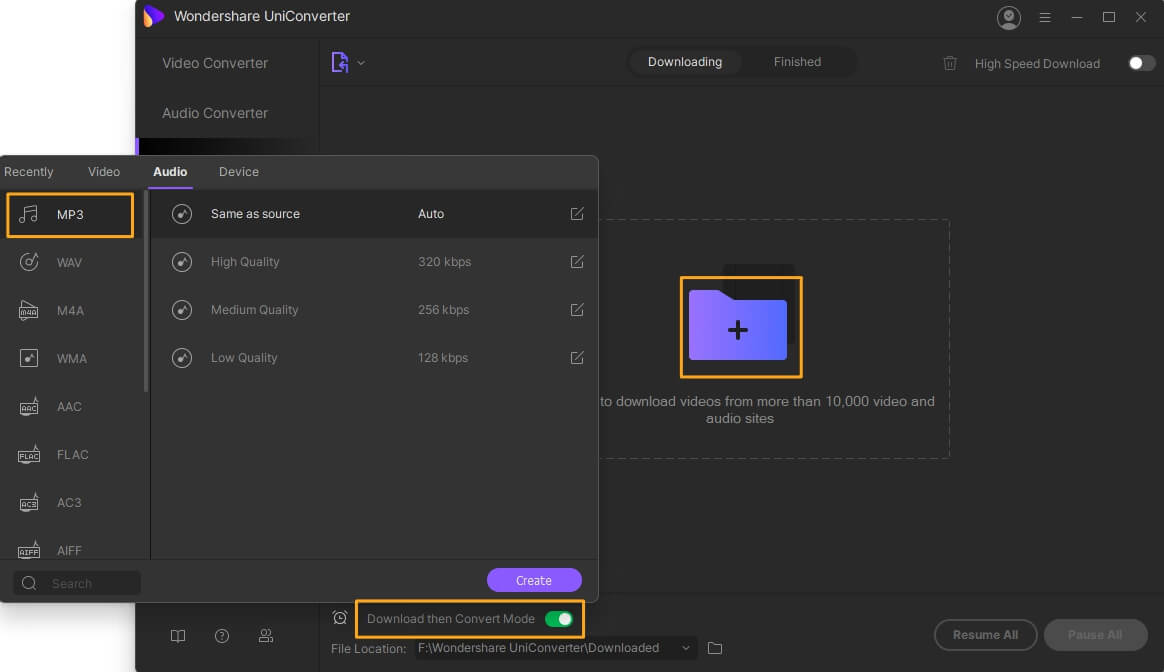Screen dimensions: 1164x672
Task: Select the Video format tab
Action: (x=104, y=172)
